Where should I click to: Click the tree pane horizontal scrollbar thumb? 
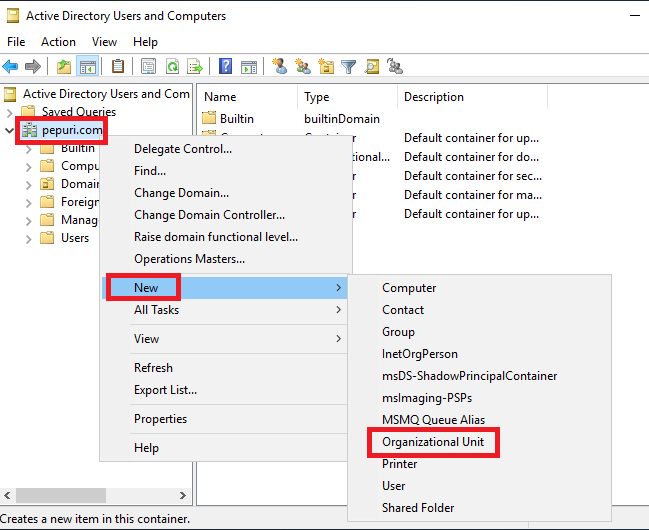61,495
